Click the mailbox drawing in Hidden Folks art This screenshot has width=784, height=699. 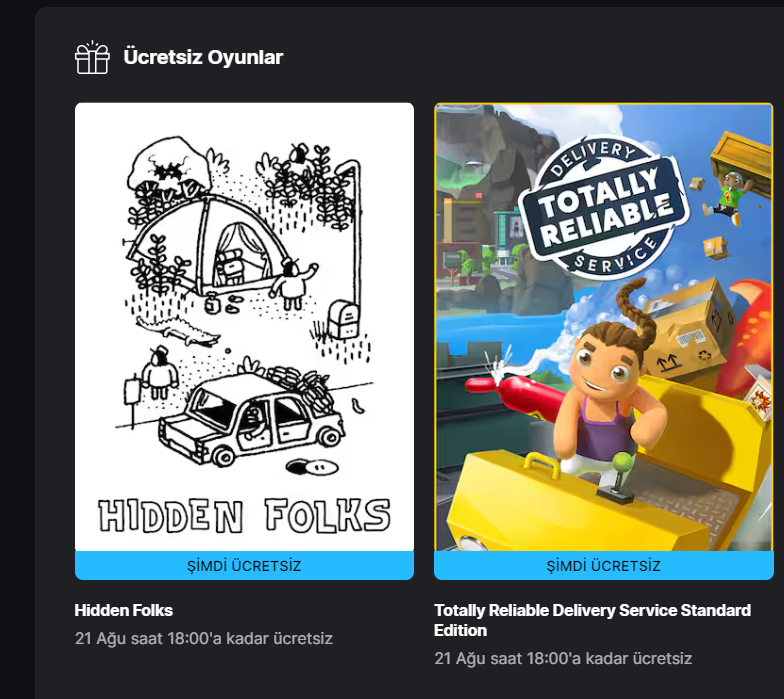tap(344, 318)
